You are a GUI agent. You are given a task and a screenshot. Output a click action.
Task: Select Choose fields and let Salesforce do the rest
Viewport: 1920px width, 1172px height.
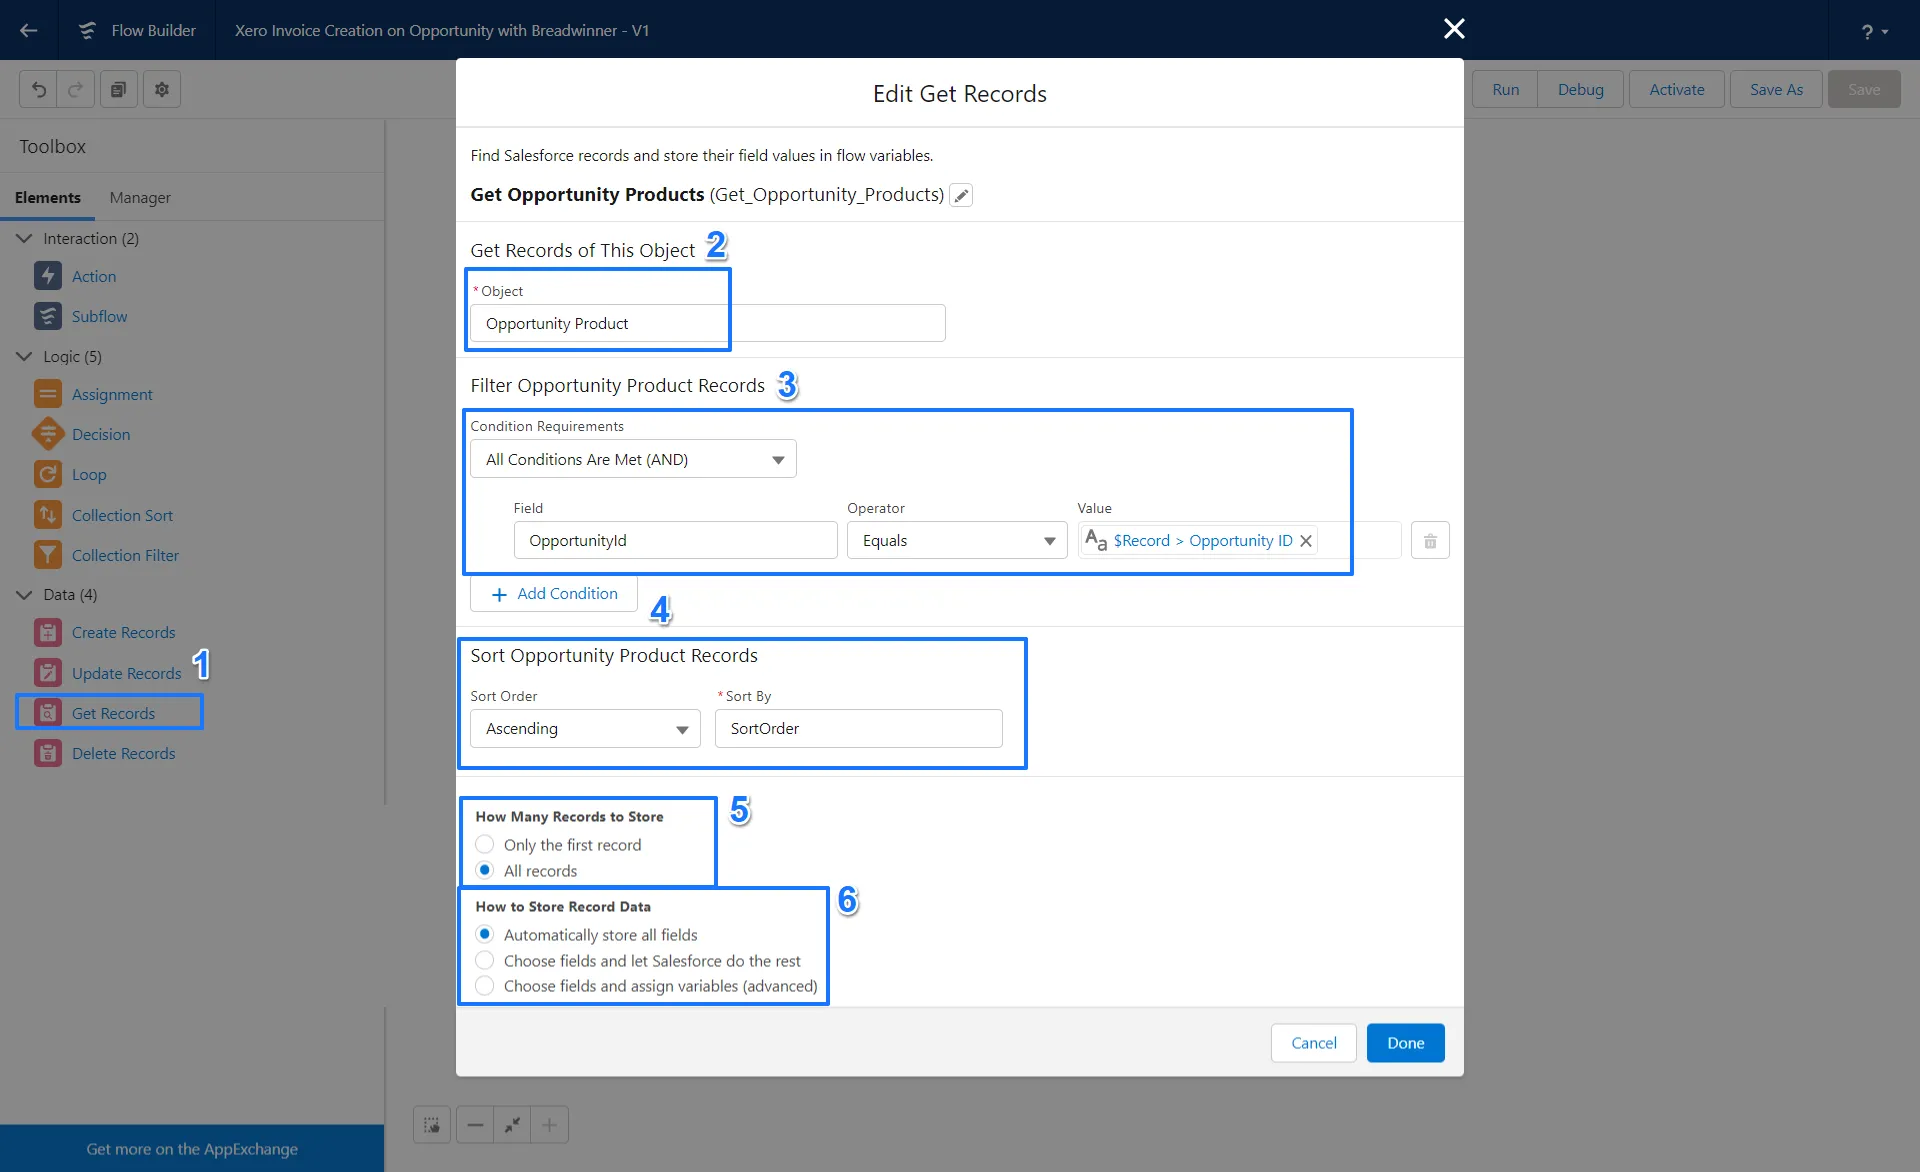[x=485, y=960]
